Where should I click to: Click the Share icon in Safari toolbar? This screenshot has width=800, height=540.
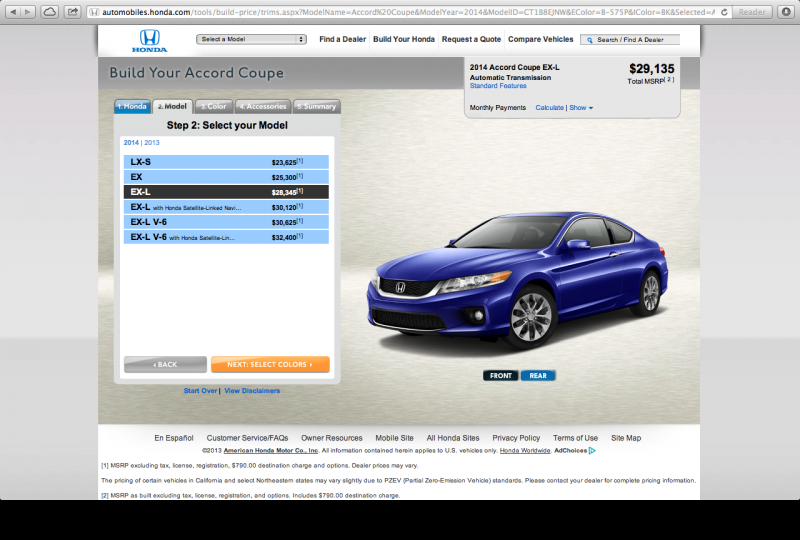(73, 12)
